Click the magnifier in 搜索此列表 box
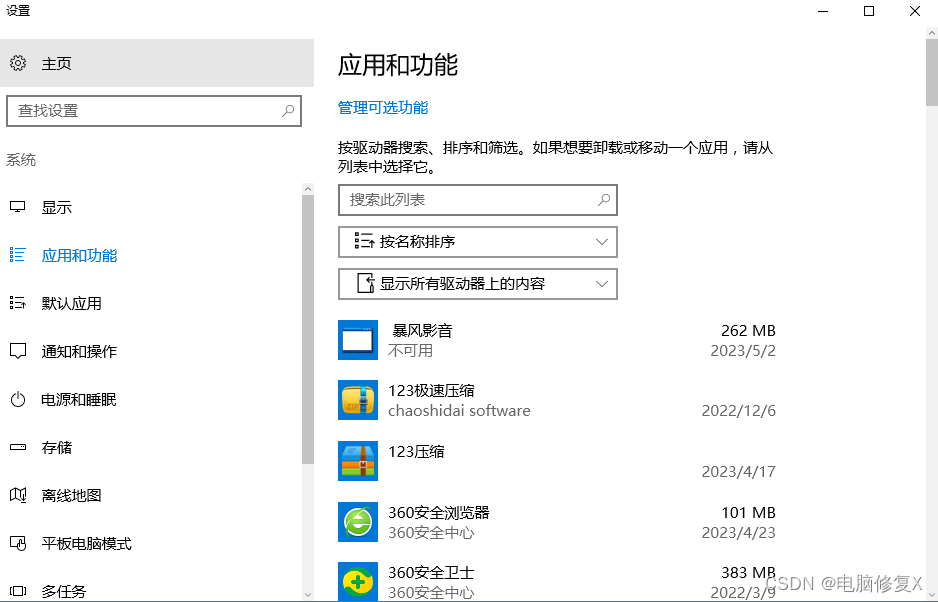This screenshot has width=938, height=602. pos(604,200)
